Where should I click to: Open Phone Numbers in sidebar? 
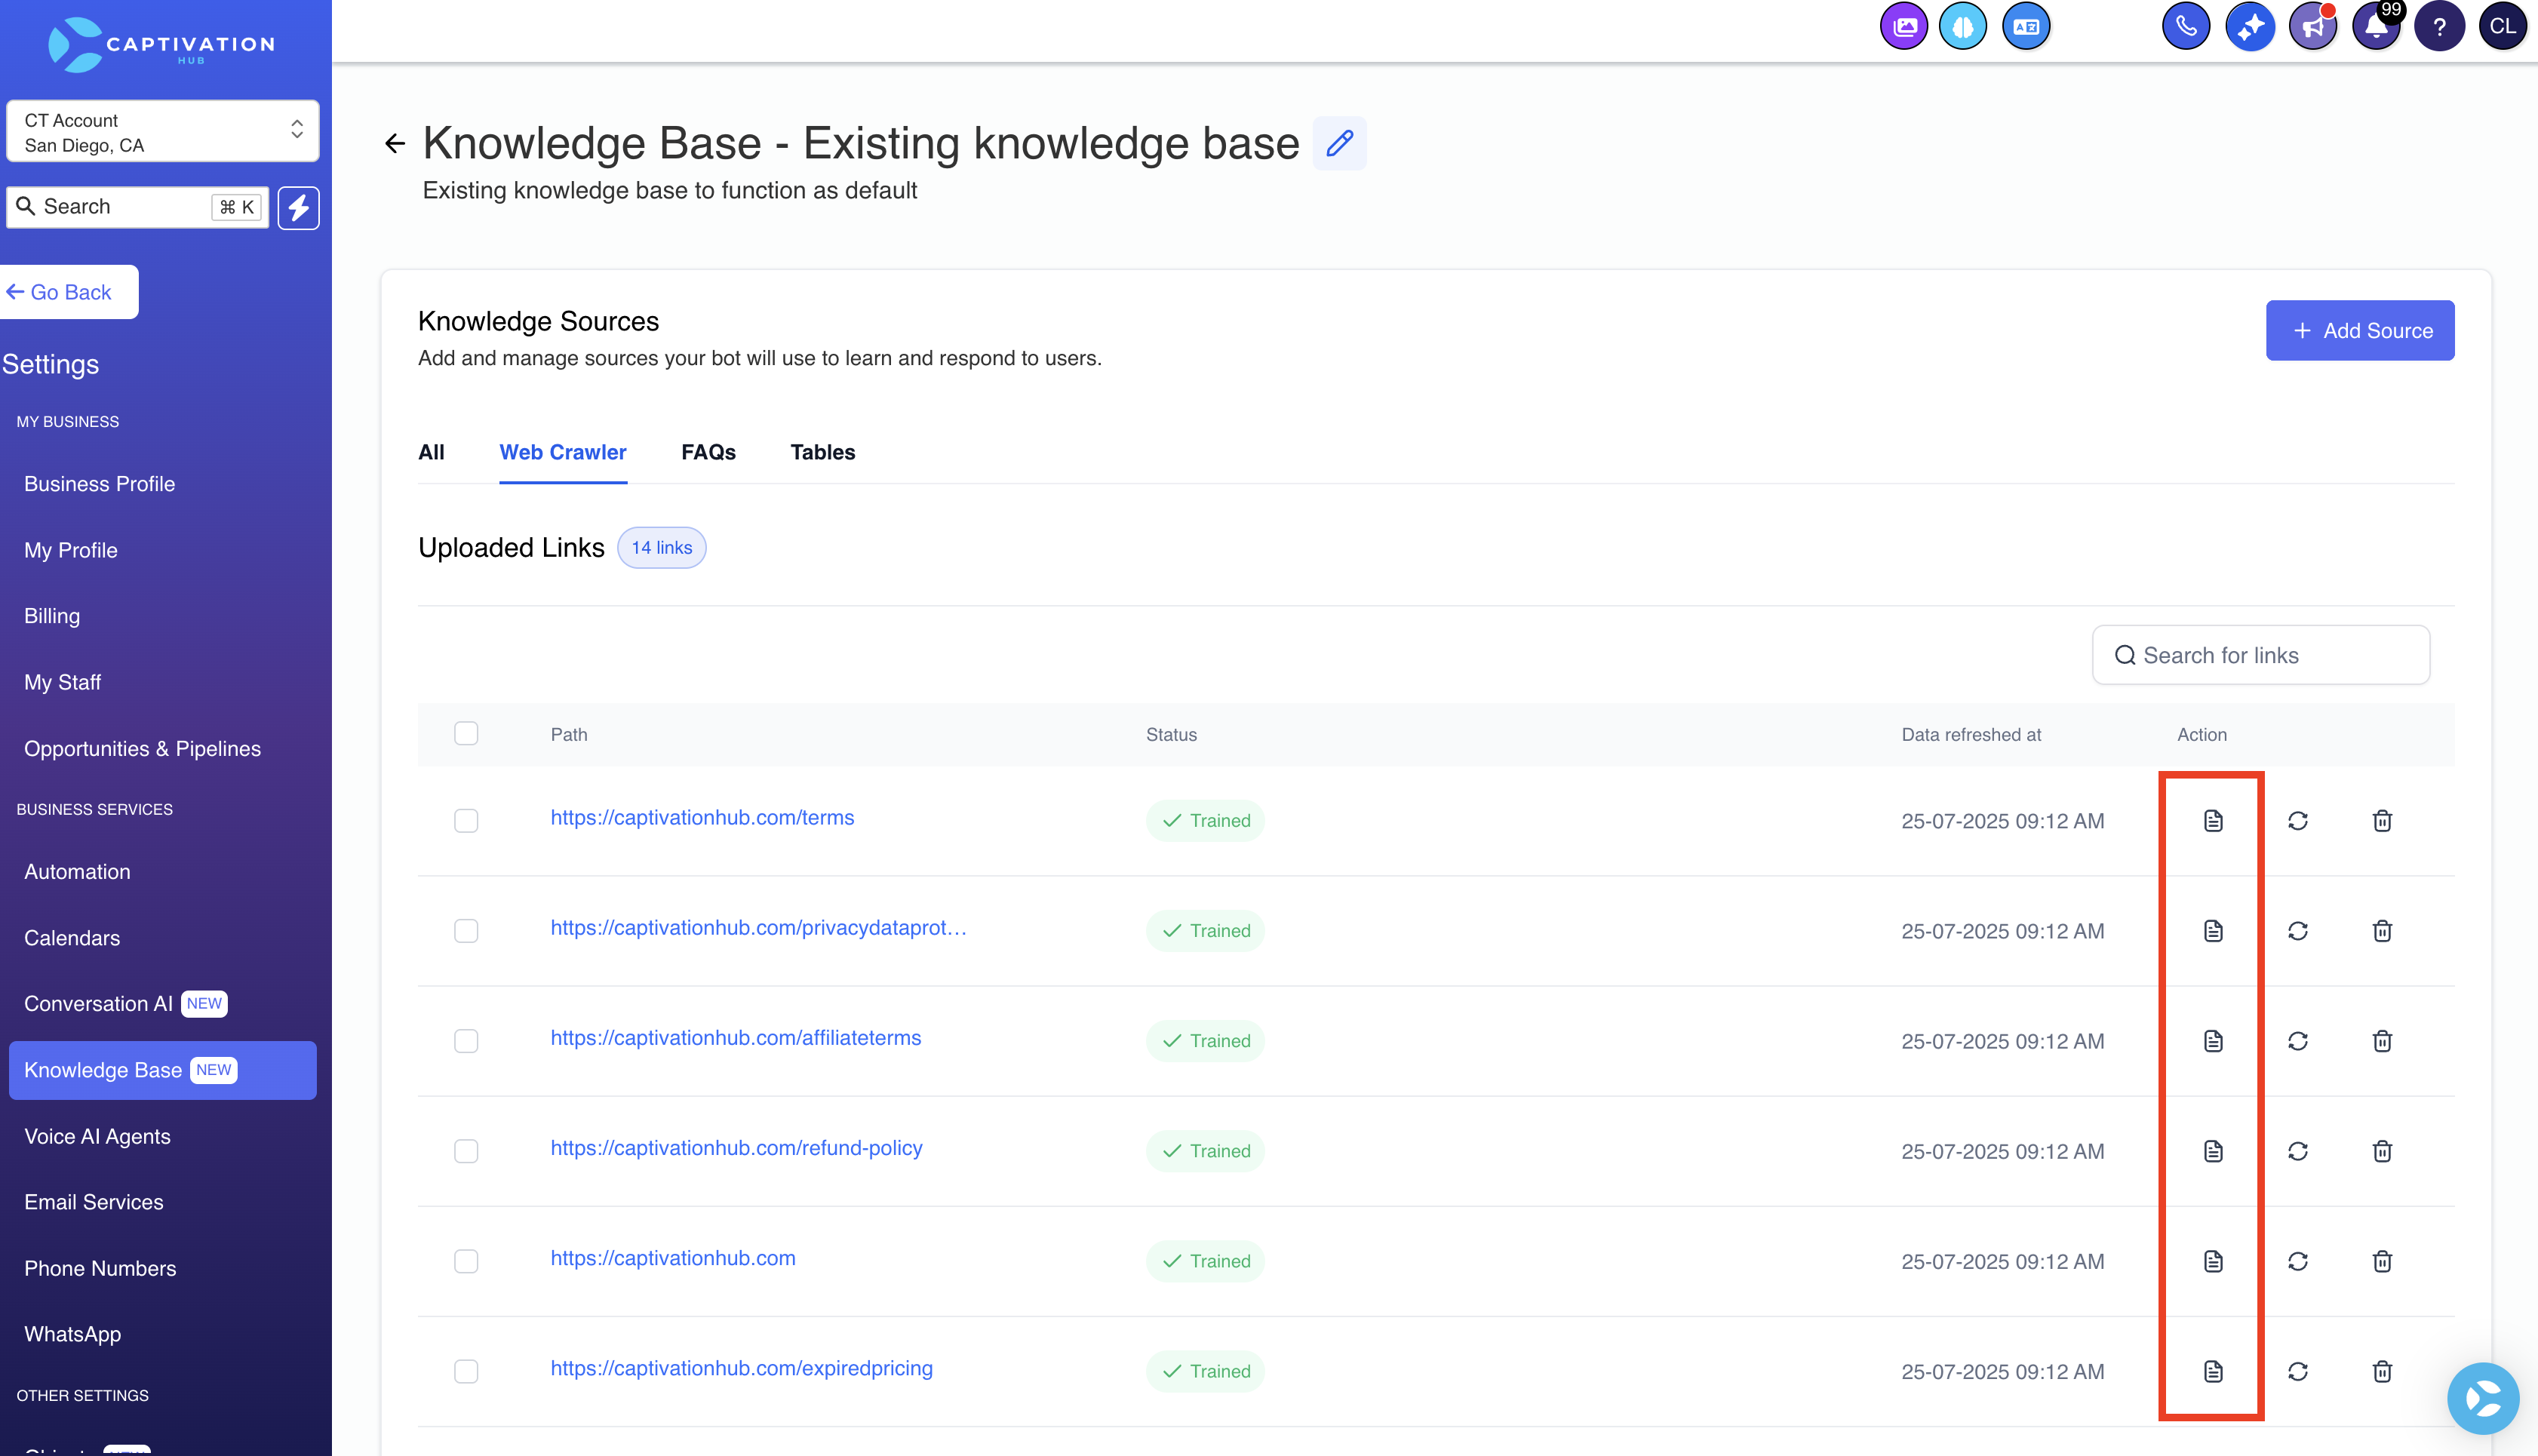click(x=100, y=1268)
